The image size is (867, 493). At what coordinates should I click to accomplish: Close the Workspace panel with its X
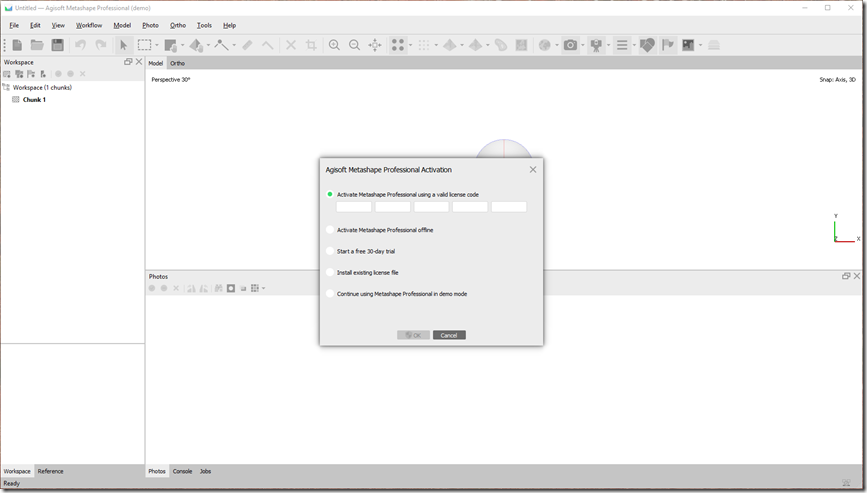[139, 62]
